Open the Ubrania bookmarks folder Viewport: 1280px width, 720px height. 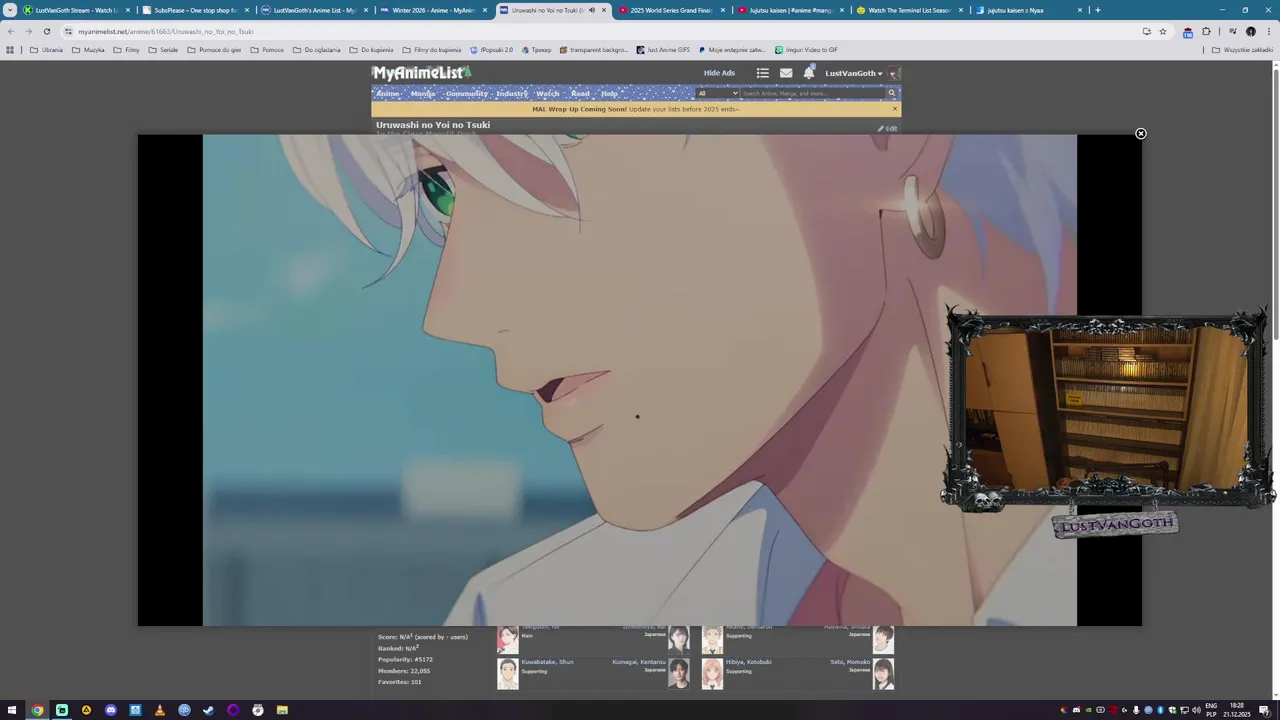pyautogui.click(x=46, y=50)
